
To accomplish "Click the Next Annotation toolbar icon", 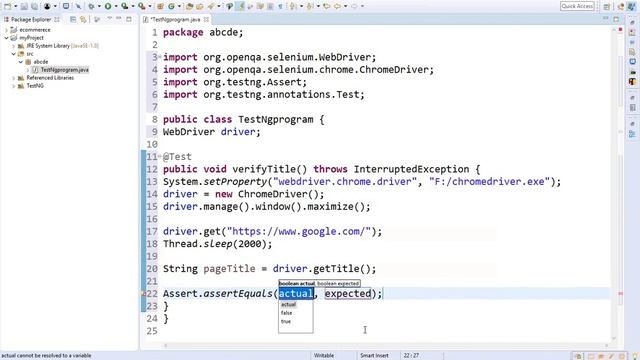I will coord(293,6).
